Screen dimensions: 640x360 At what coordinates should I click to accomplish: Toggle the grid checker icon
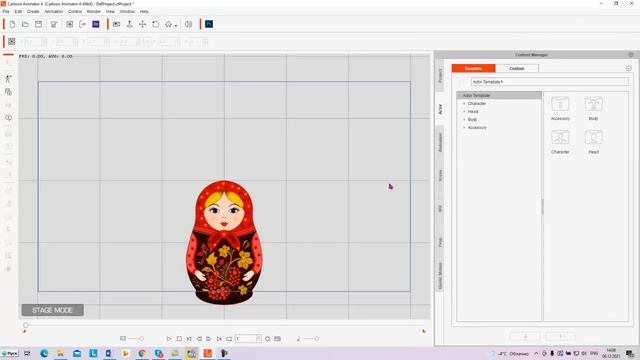click(x=11, y=42)
